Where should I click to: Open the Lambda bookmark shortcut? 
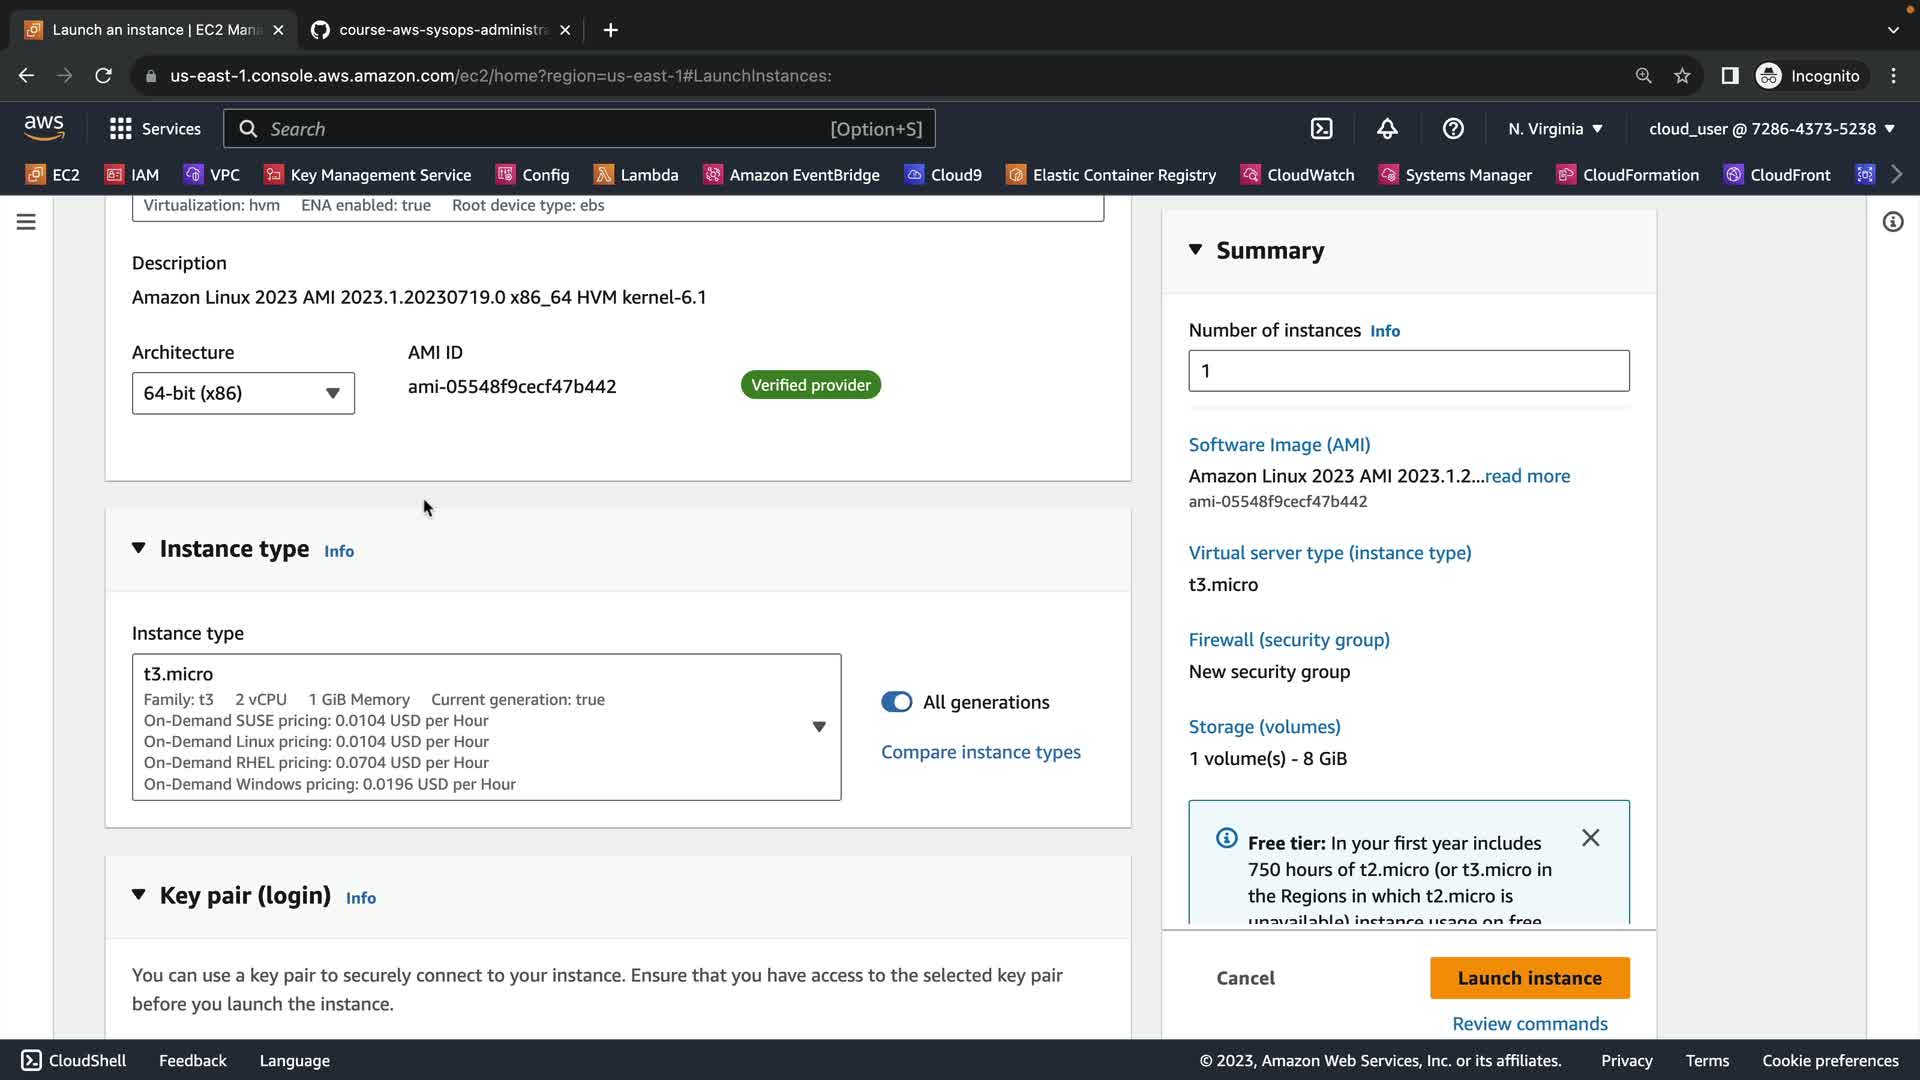point(636,175)
